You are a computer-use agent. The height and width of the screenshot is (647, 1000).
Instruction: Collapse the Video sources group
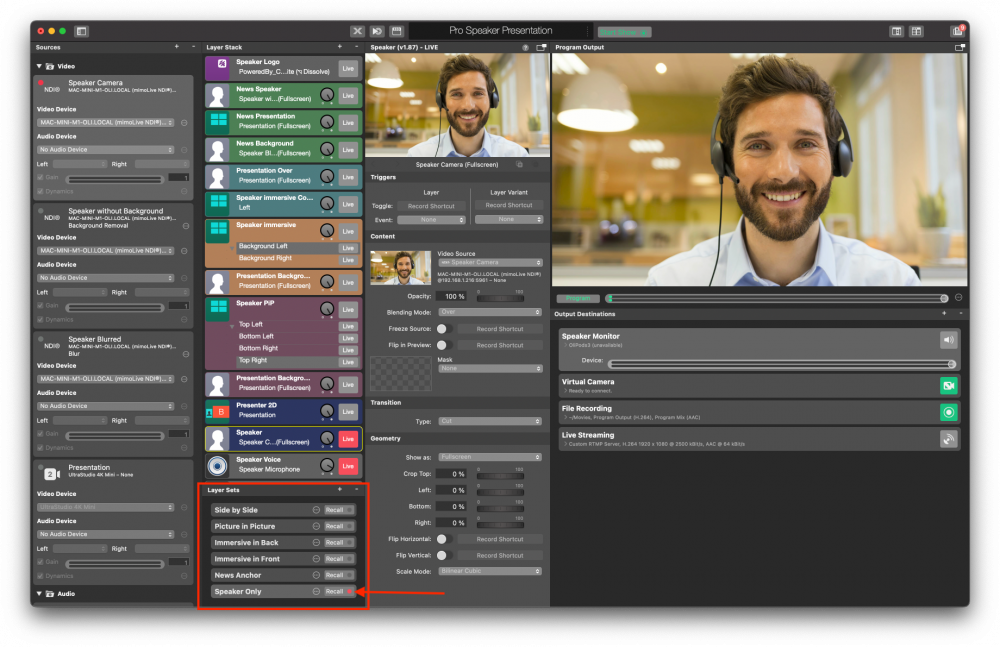point(39,66)
